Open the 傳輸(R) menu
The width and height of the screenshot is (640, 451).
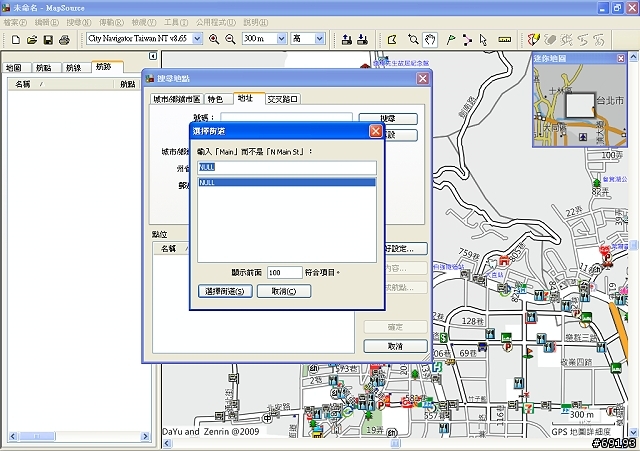(111, 22)
